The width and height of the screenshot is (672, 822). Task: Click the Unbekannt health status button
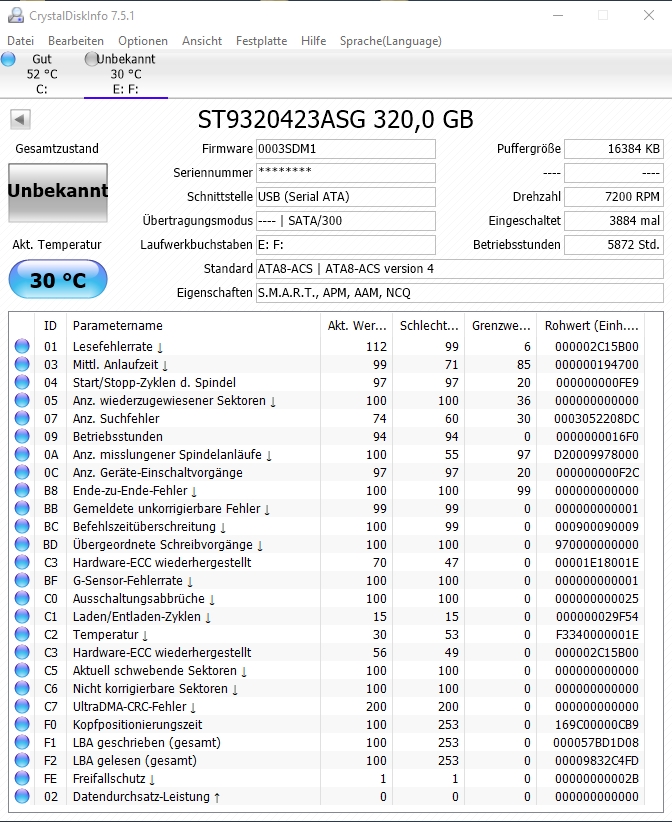pyautogui.click(x=58, y=192)
